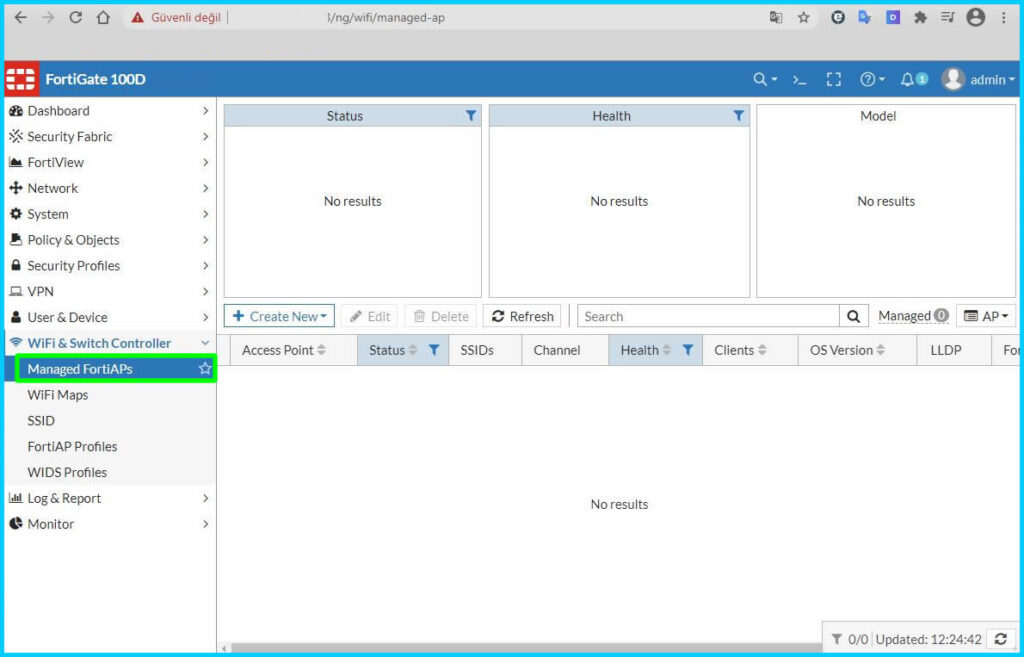Expand the Dashboard menu
This screenshot has width=1024, height=657.
tap(109, 111)
